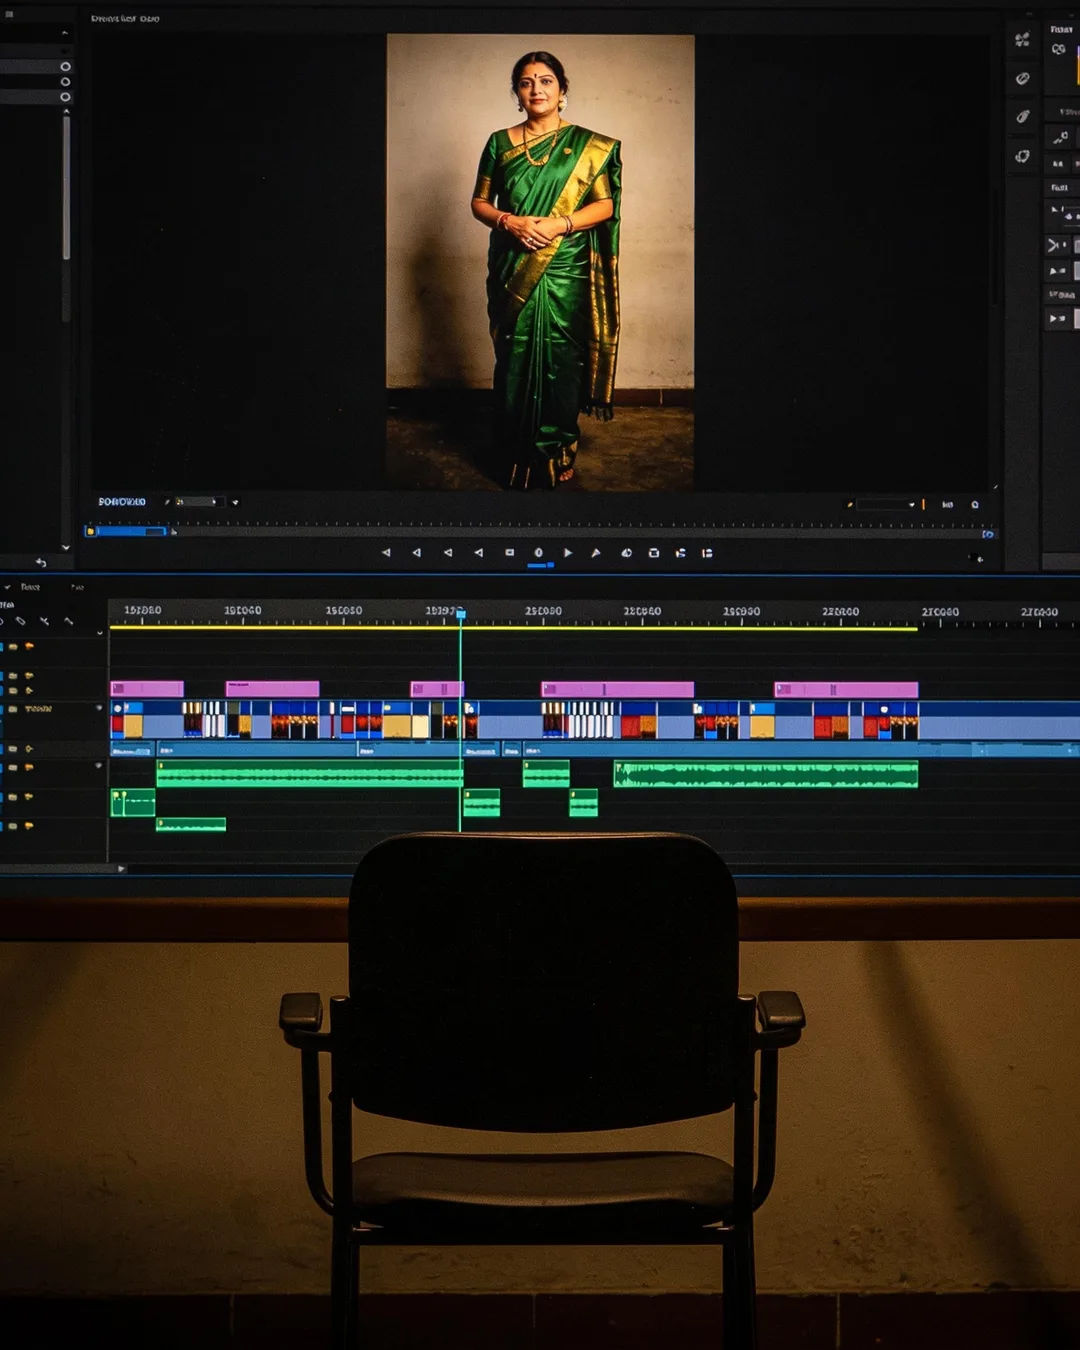
Task: Click the second icon in the vertical tool strip
Action: pos(1022,78)
